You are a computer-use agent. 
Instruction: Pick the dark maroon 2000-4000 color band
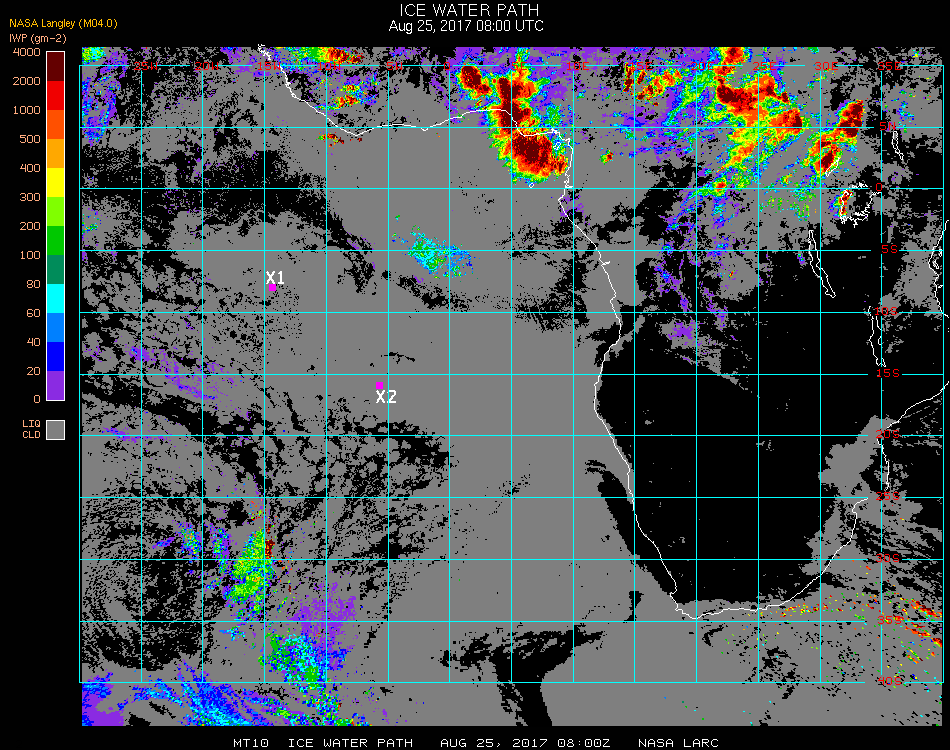pos(56,67)
